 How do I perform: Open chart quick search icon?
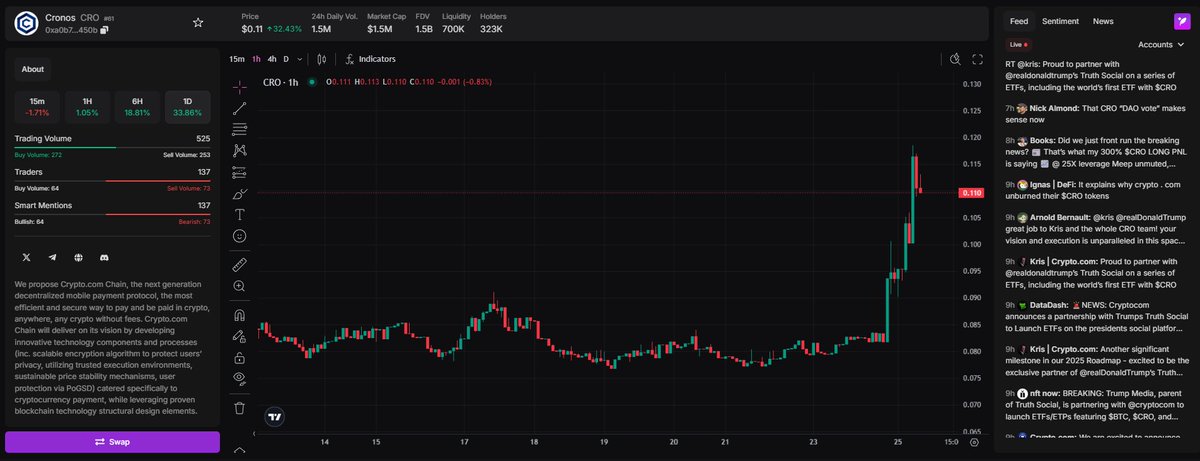[955, 59]
